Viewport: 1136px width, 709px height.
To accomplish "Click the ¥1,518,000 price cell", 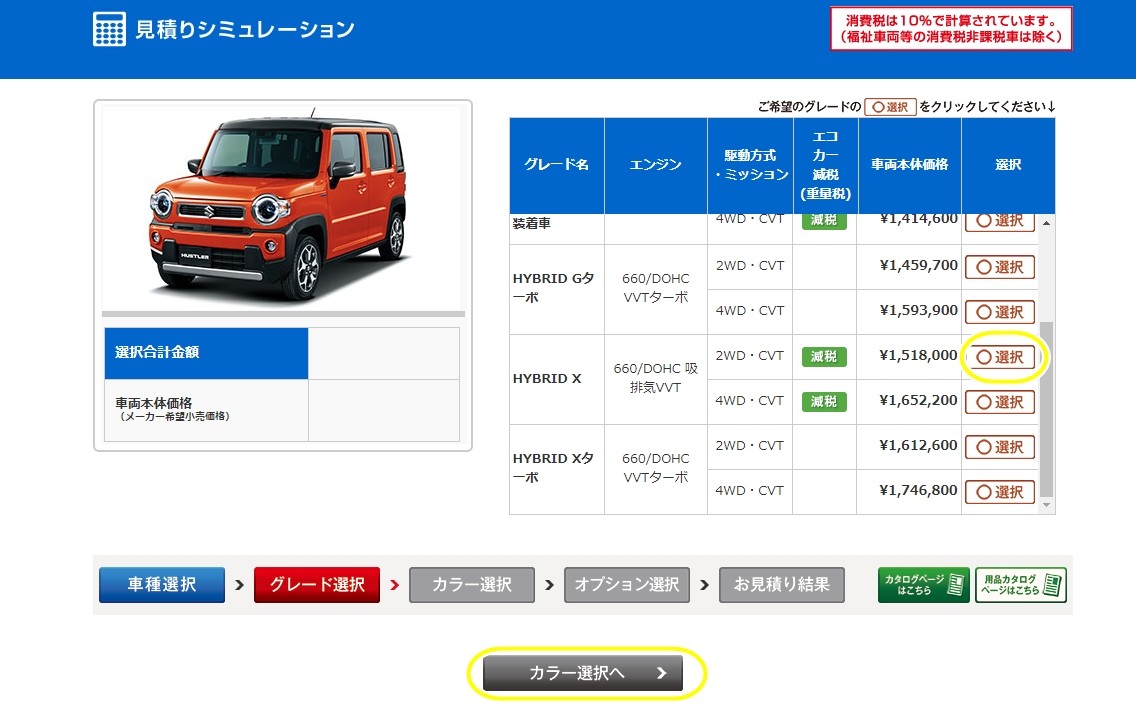I will 909,356.
